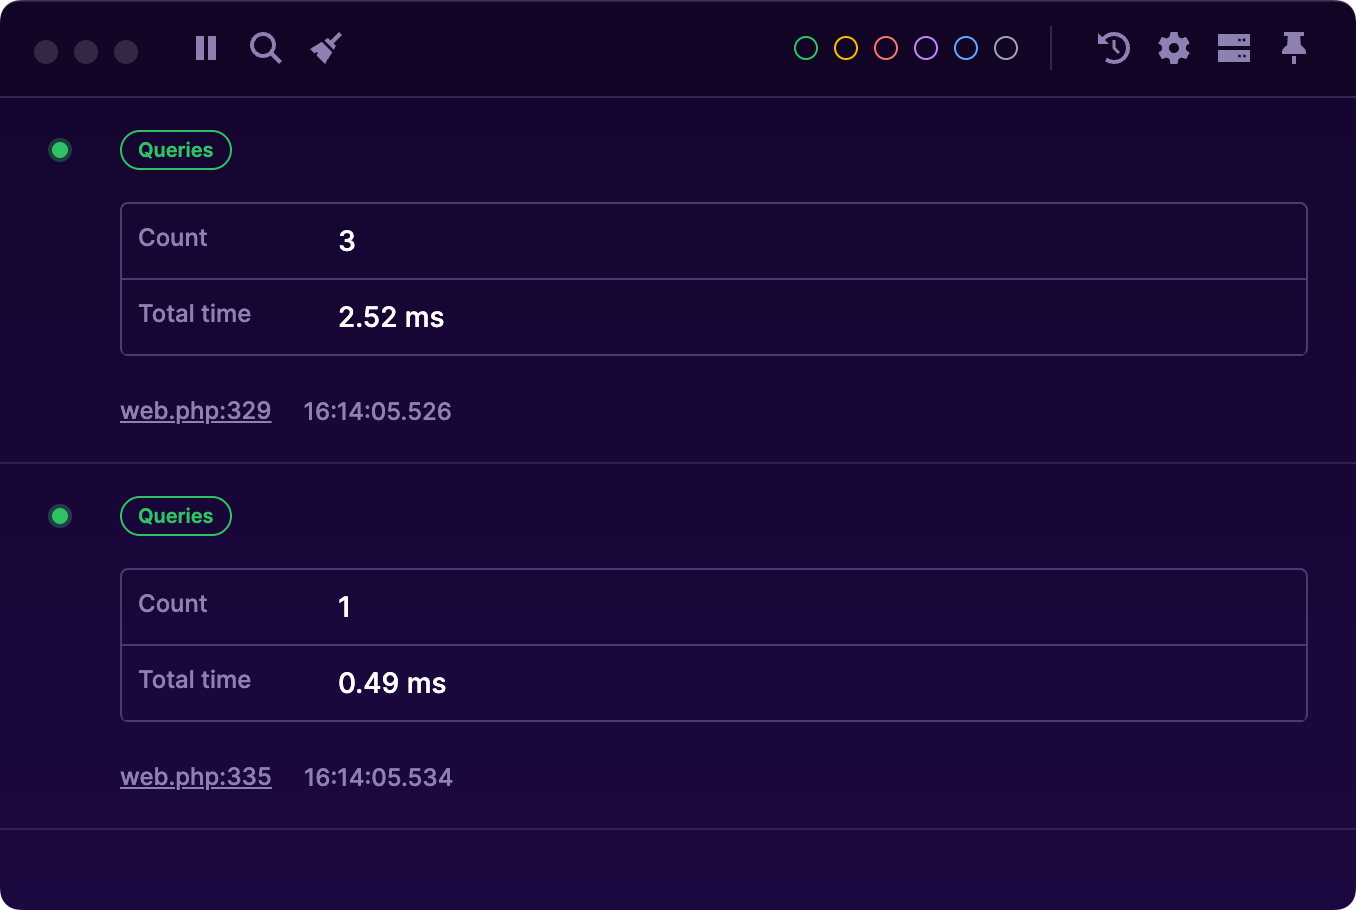Click the second Queries badge

pyautogui.click(x=176, y=515)
